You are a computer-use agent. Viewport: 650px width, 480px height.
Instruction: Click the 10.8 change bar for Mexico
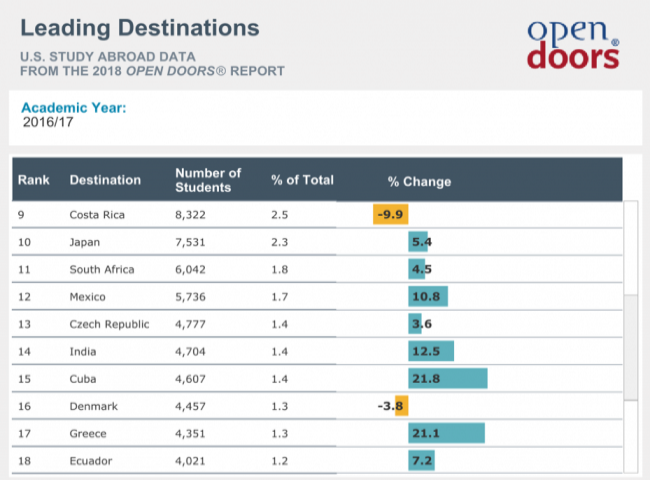(428, 296)
